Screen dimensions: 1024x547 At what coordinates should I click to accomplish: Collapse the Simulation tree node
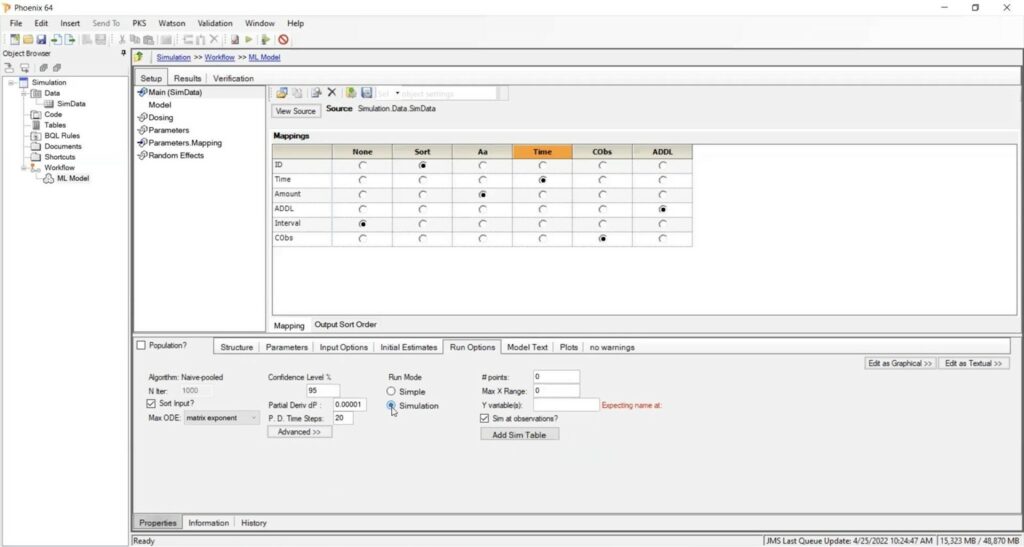[x=10, y=83]
